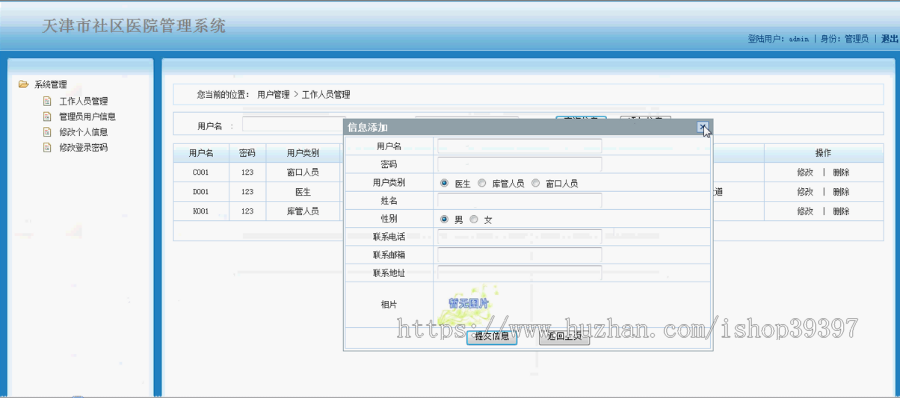Image resolution: width=900 pixels, height=398 pixels.
Task: Click 修改 for user C001
Action: pos(805,172)
